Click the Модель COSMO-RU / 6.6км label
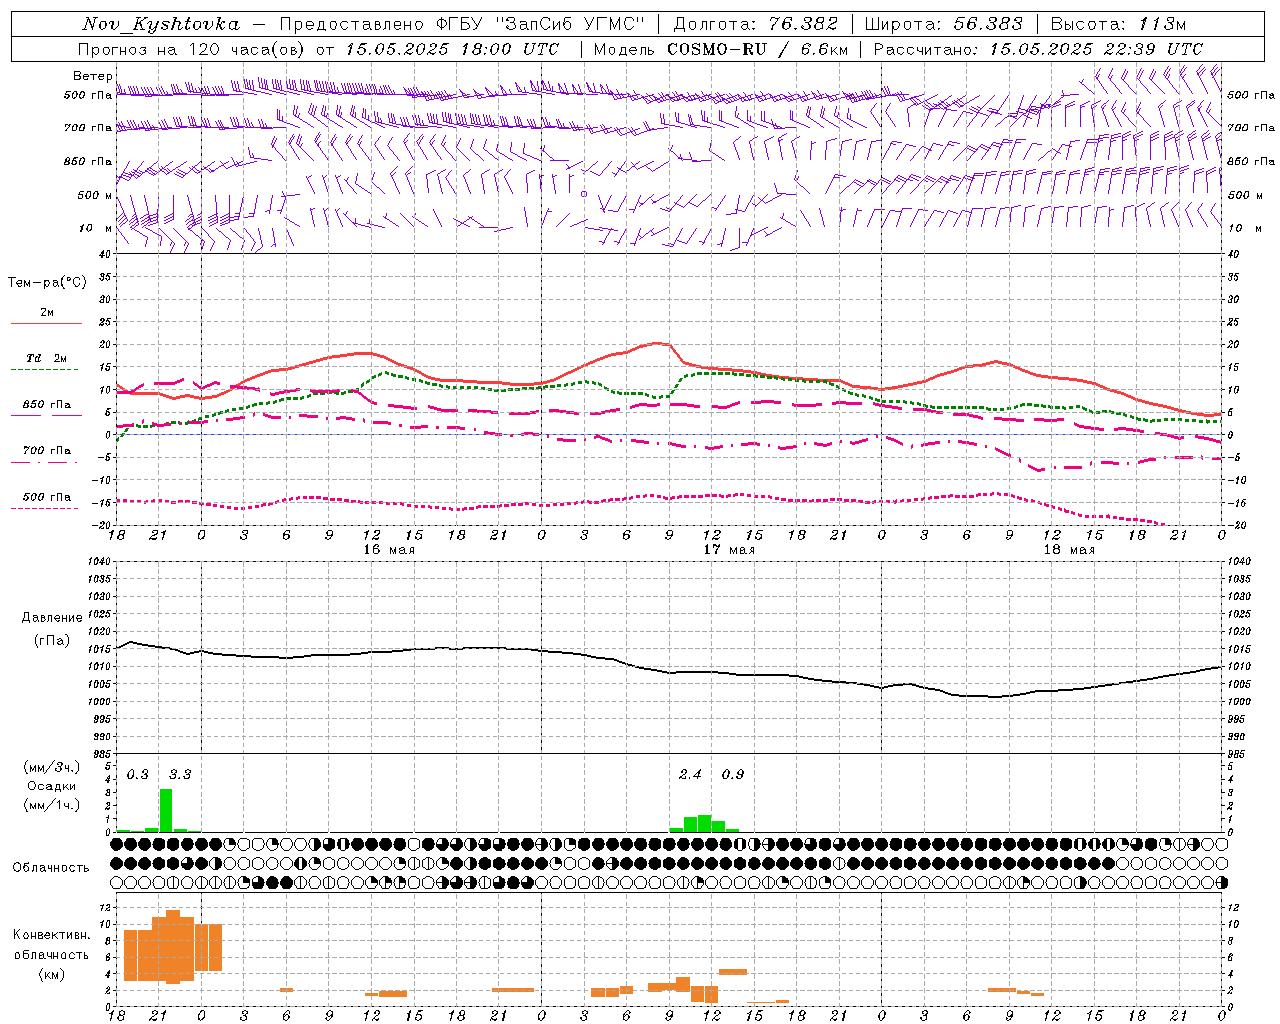This screenshot has width=1280, height=1024. 721,49
